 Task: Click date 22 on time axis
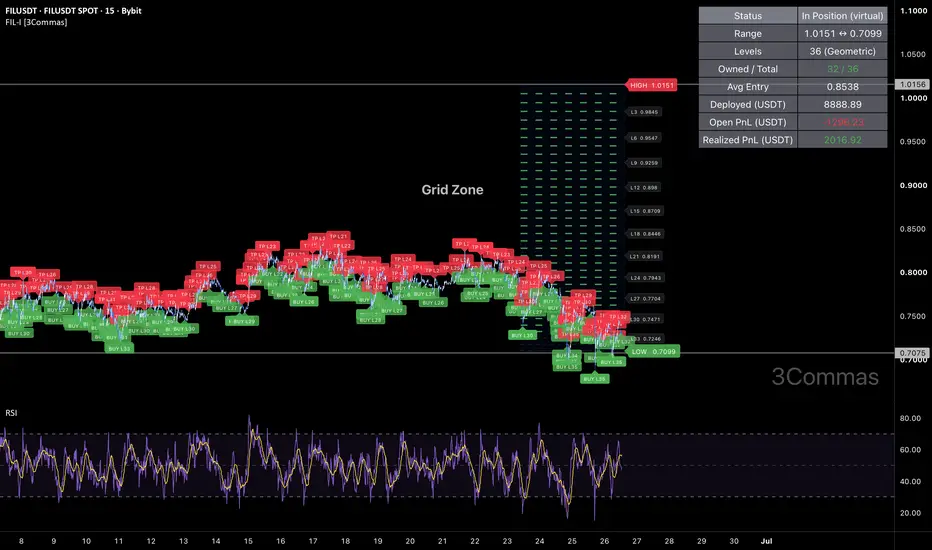click(474, 541)
